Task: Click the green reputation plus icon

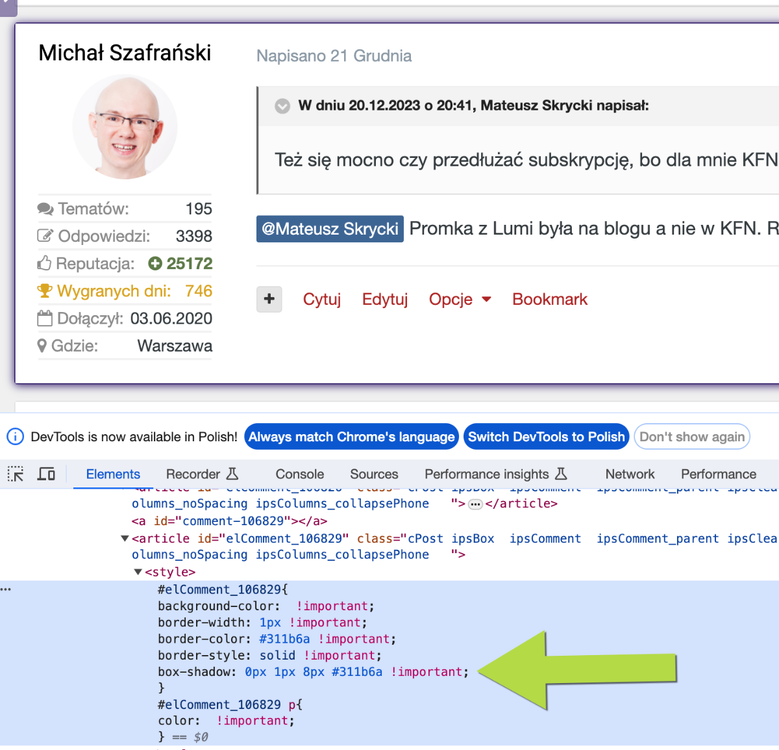Action: (x=155, y=264)
